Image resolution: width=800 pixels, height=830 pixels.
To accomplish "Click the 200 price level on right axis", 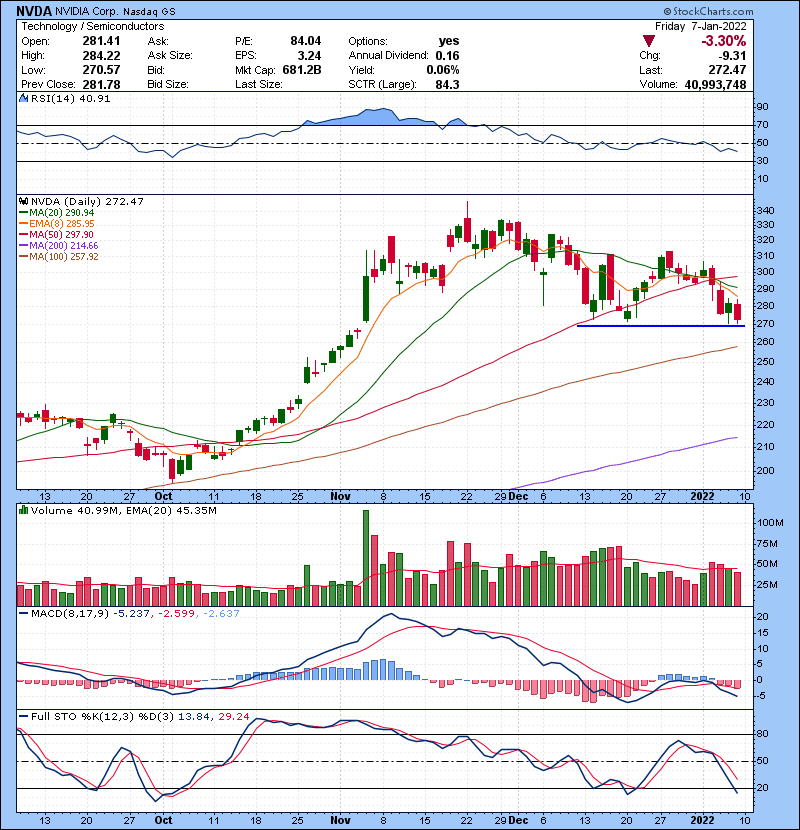I will pos(766,470).
